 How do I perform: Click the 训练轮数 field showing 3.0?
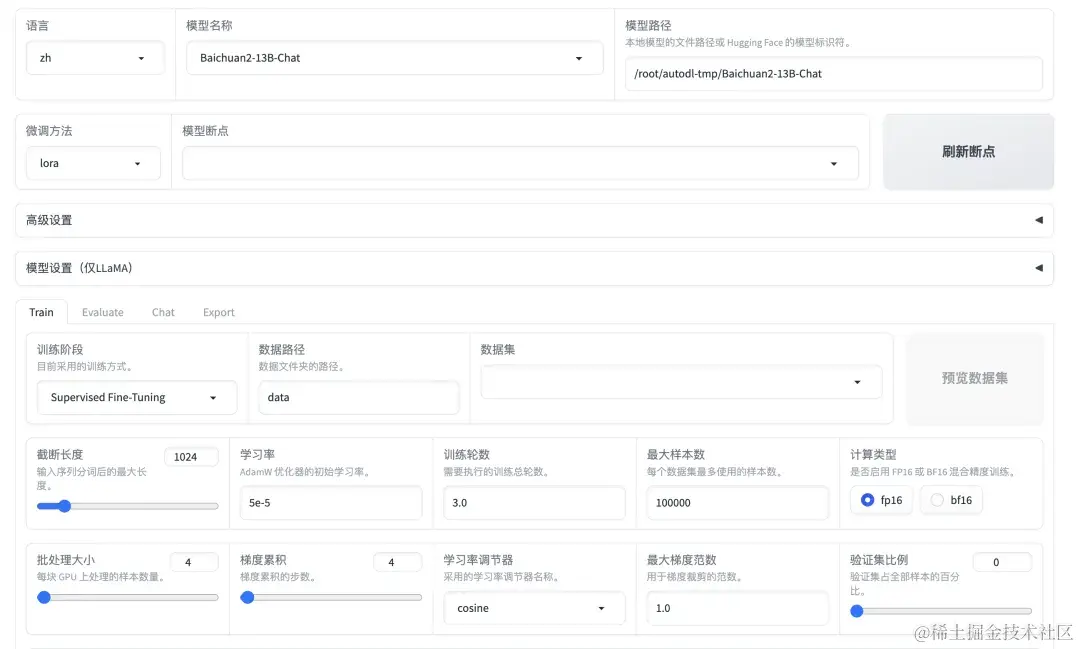coord(534,503)
